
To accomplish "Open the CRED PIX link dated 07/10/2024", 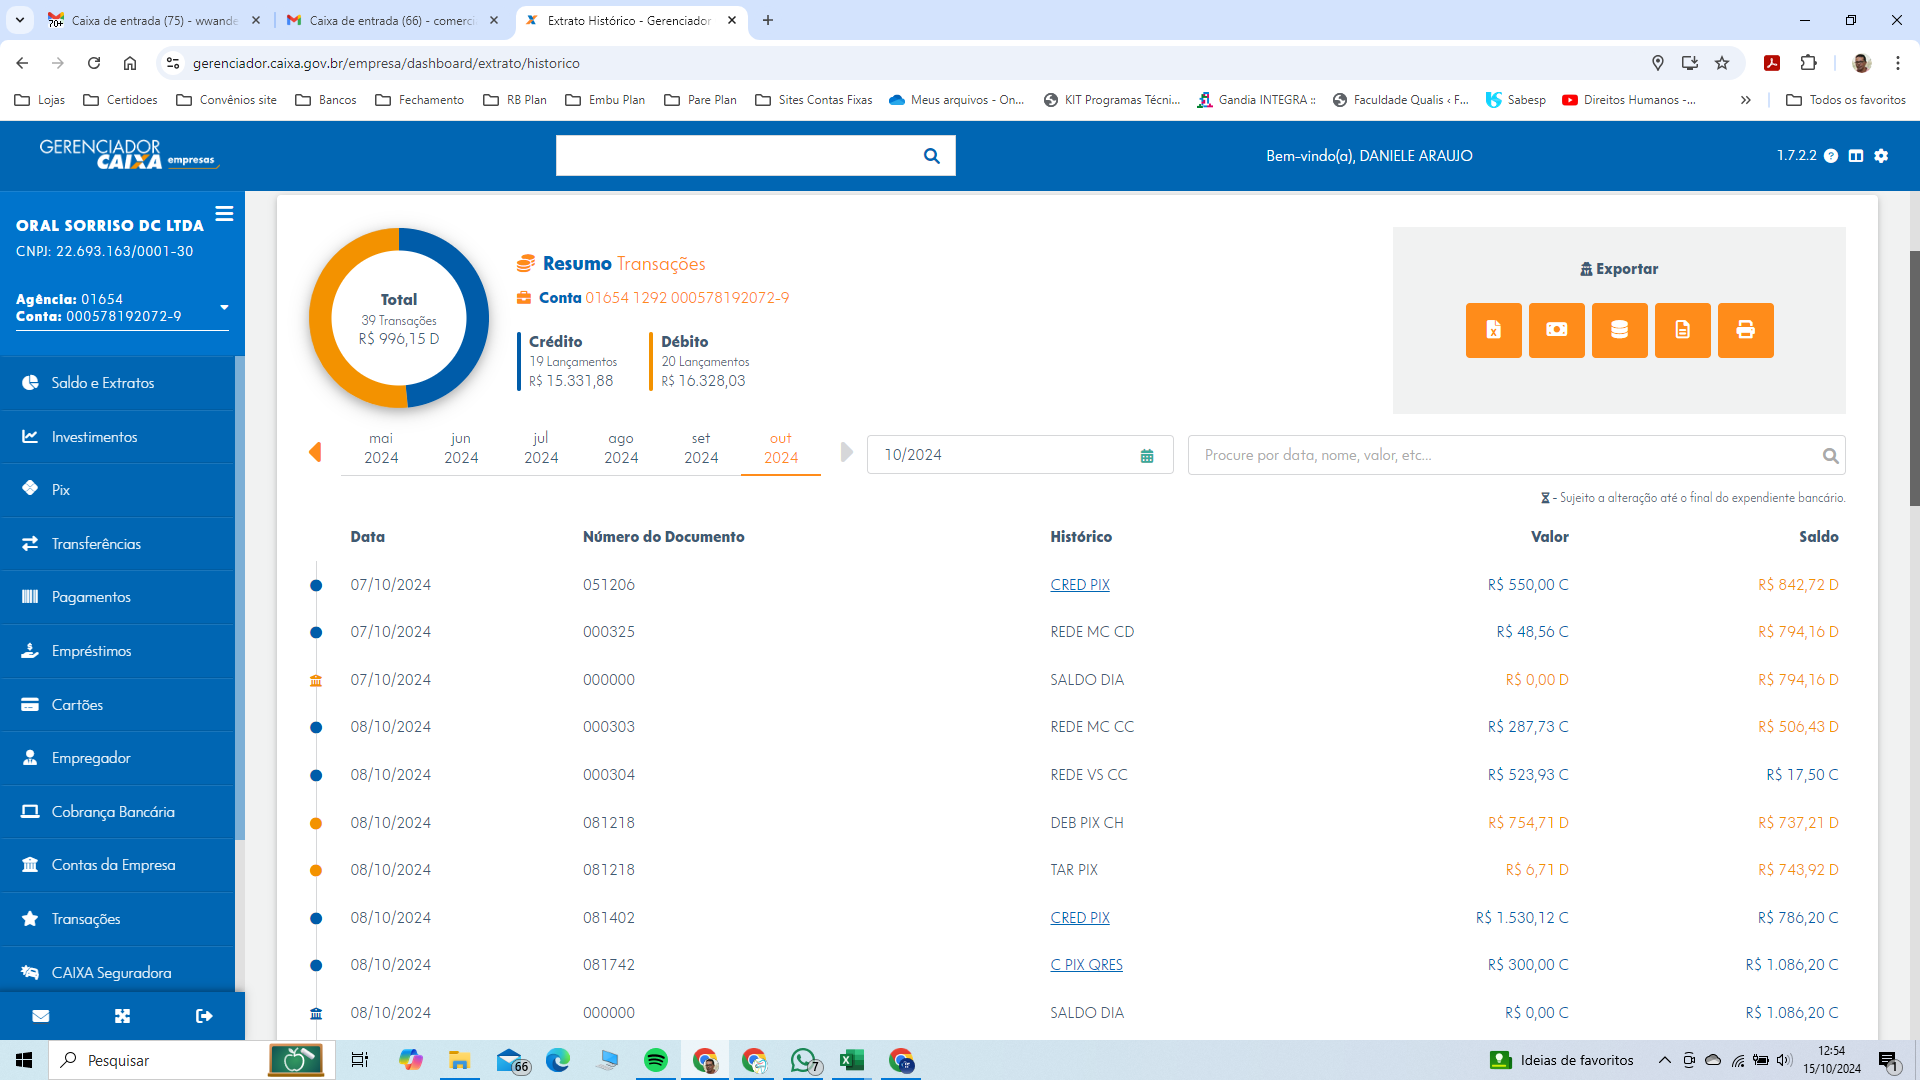I will [x=1079, y=585].
